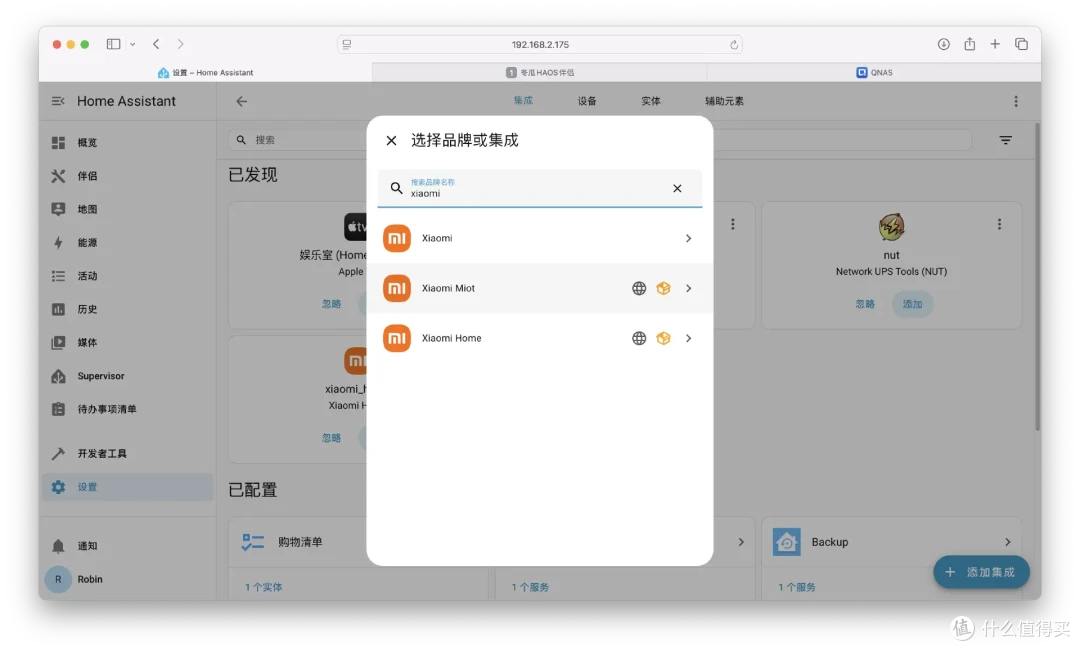Click the magnifier icon in dialog search
Image resolution: width=1080 pixels, height=651 pixels.
pyautogui.click(x=396, y=188)
